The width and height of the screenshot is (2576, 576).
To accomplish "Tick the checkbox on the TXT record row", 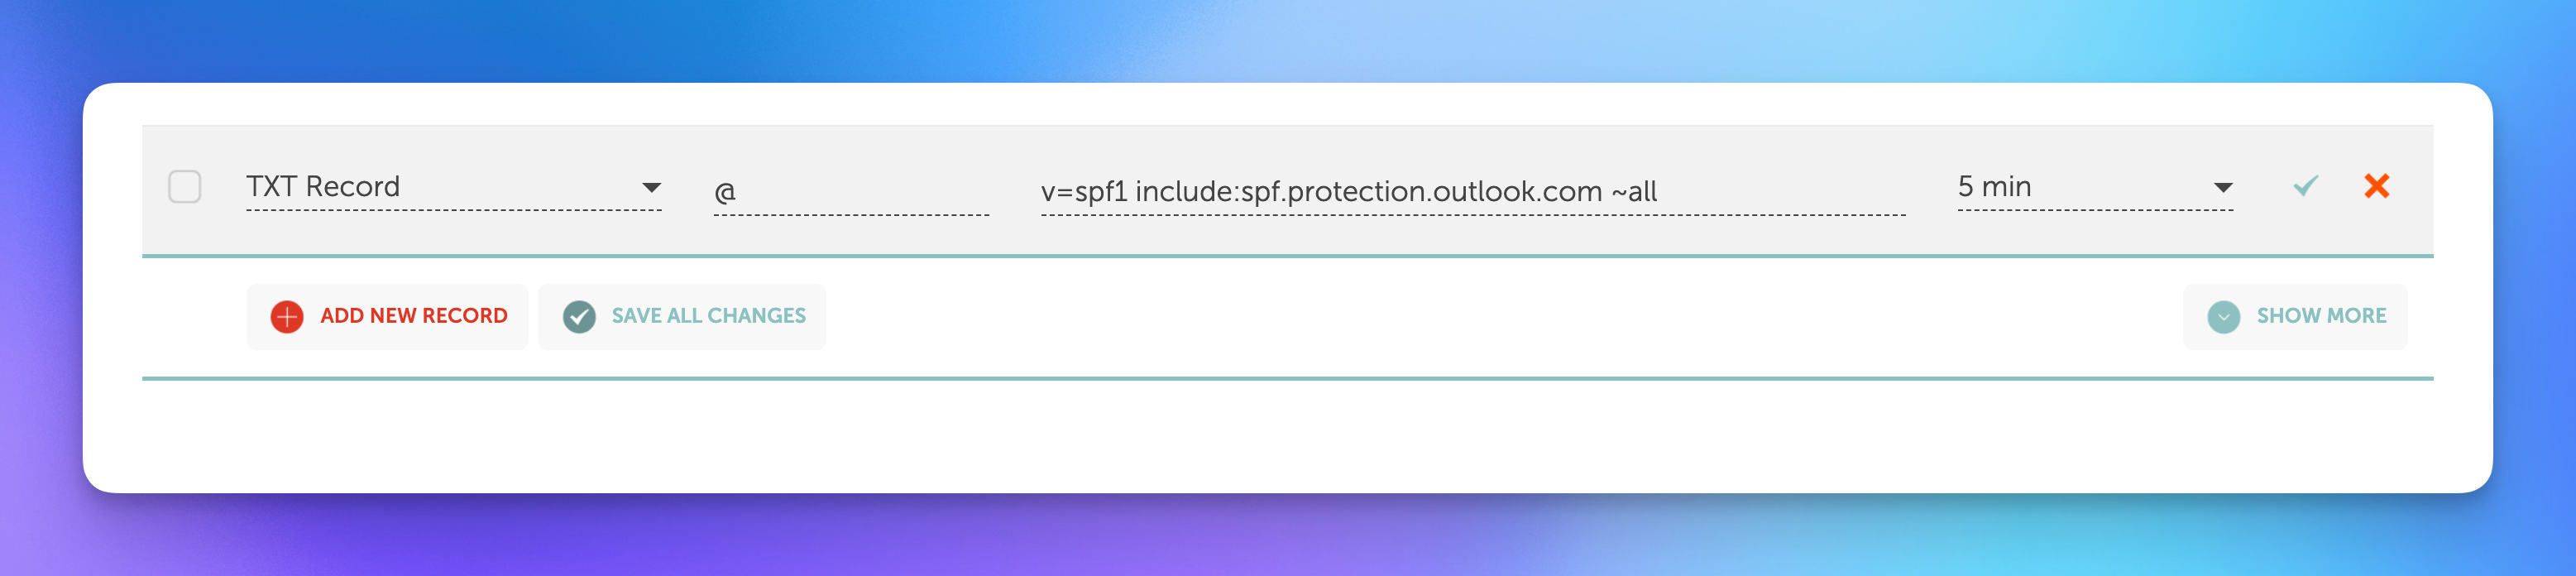I will coord(185,187).
